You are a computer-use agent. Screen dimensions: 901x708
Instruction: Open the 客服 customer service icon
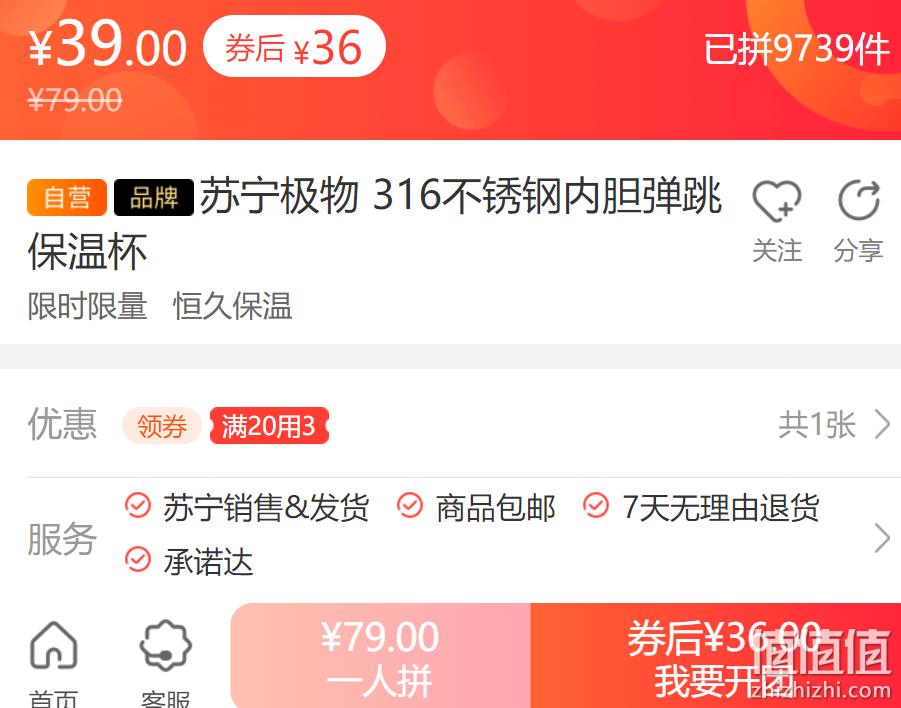[x=165, y=645]
